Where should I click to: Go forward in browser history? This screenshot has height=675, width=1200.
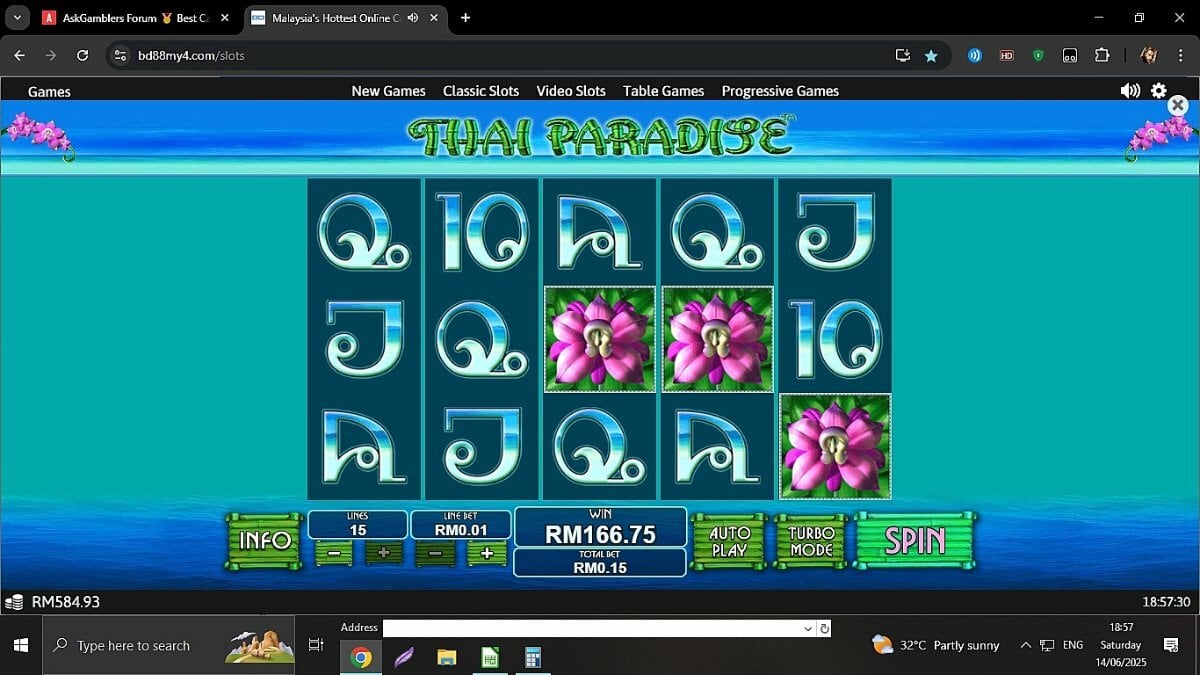(51, 56)
